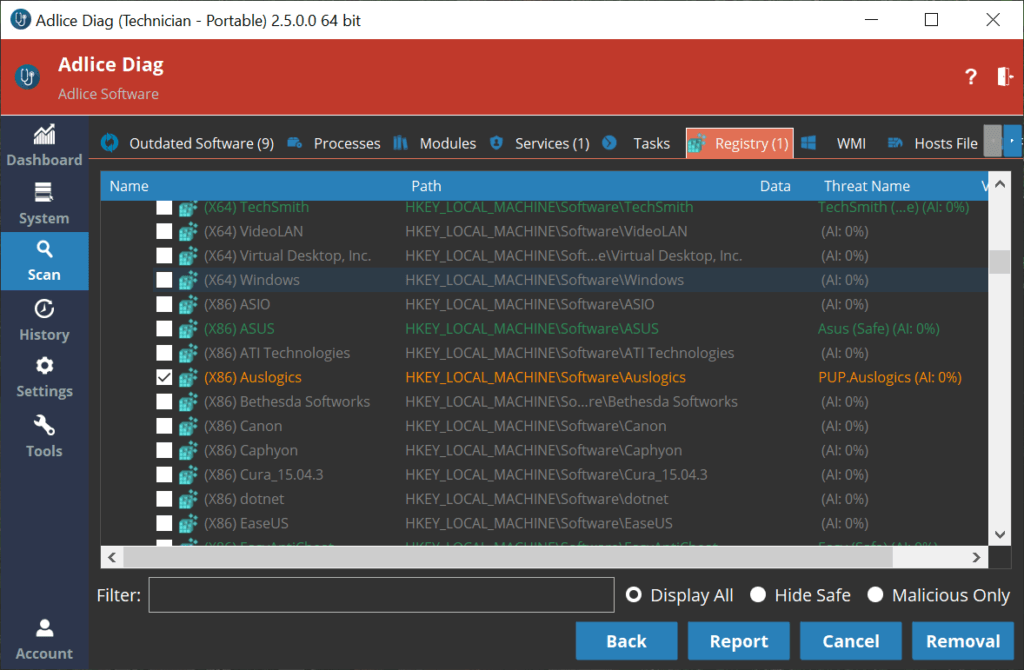Viewport: 1024px width, 670px height.
Task: Check the (X64) VideoLAN entry checkbox
Action: [x=164, y=232]
